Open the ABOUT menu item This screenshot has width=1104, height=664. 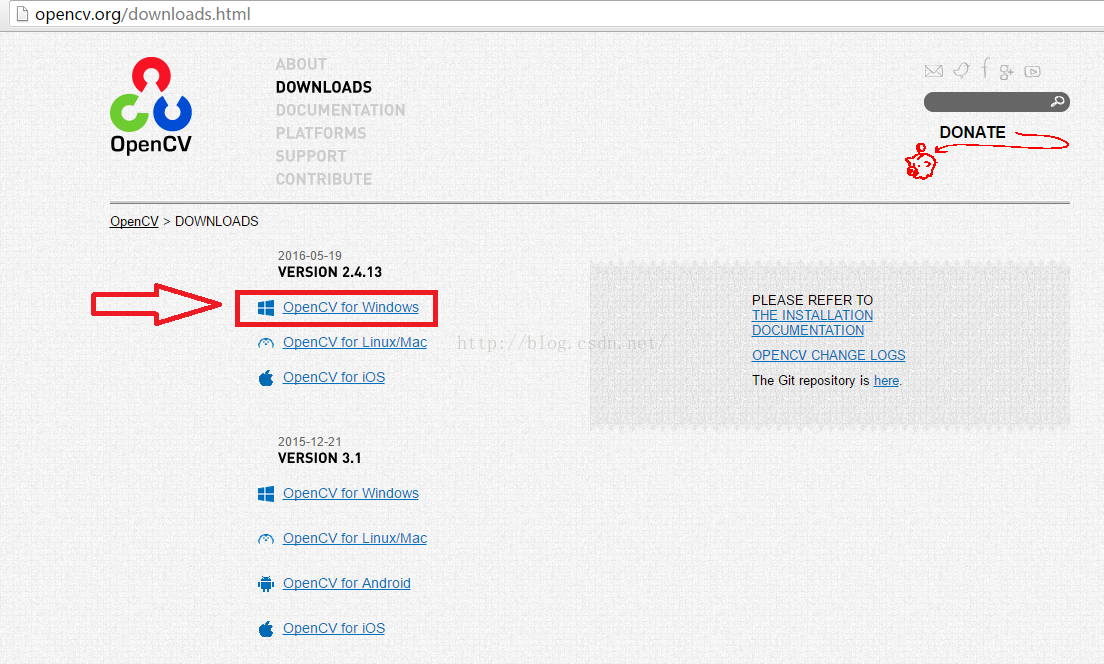301,64
